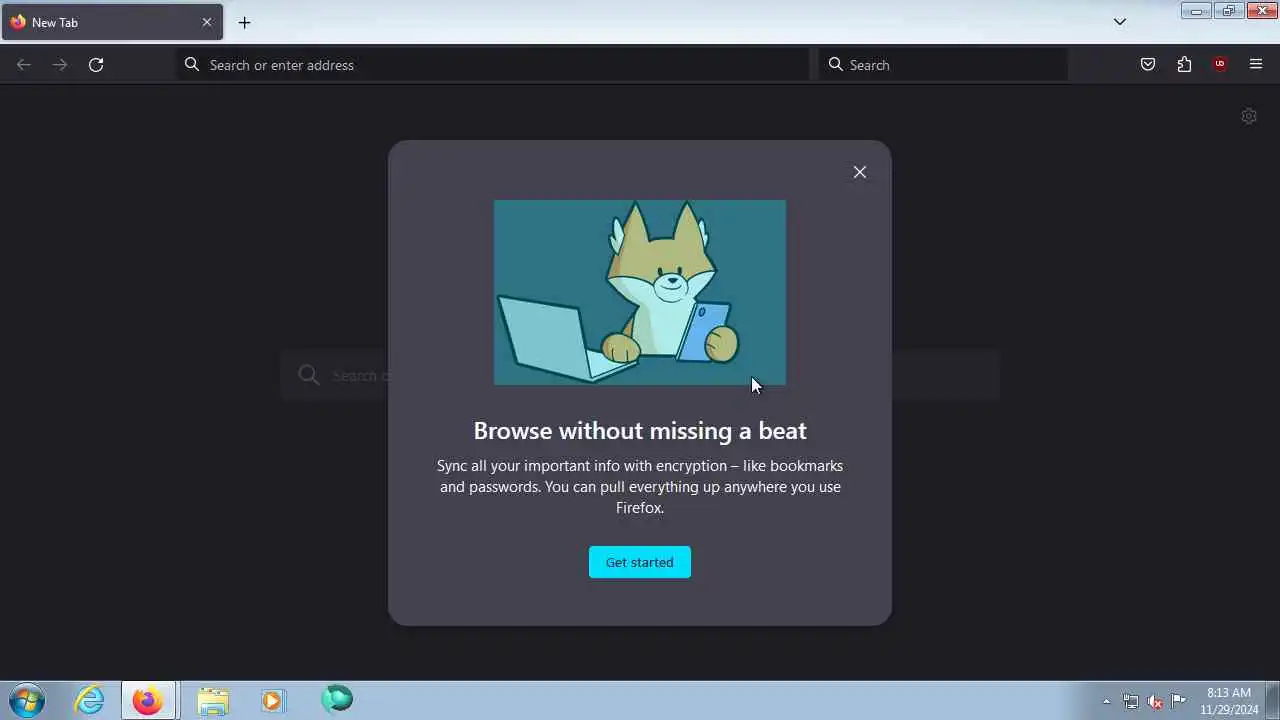This screenshot has height=720, width=1280.
Task: Close the sync promotion dialog
Action: tap(860, 172)
